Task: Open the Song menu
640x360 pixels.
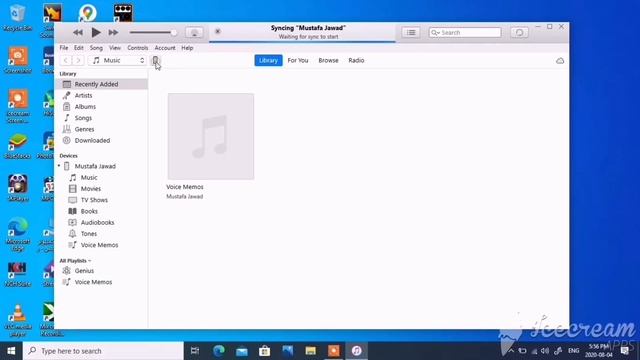Action: pos(96,48)
